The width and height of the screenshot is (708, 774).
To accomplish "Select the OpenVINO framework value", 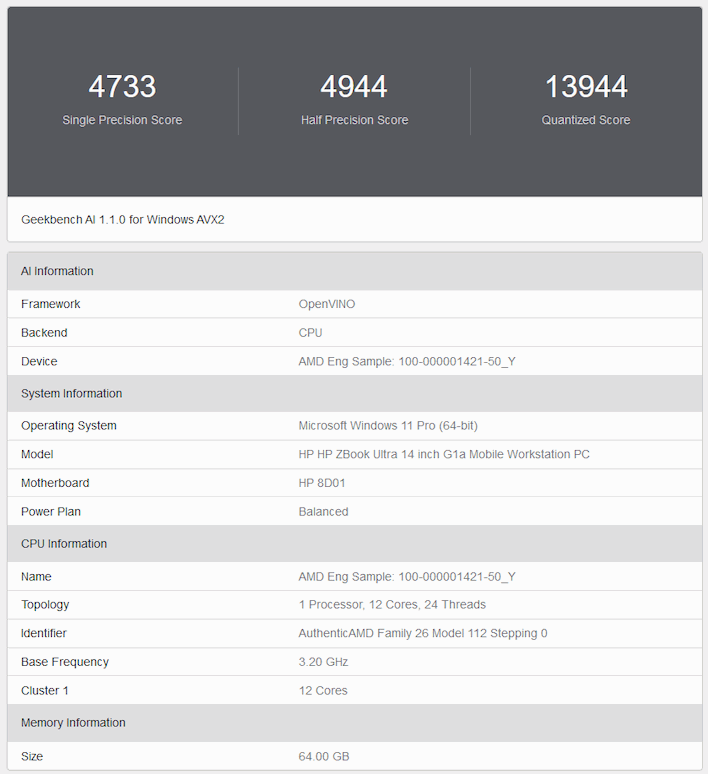I will [326, 304].
